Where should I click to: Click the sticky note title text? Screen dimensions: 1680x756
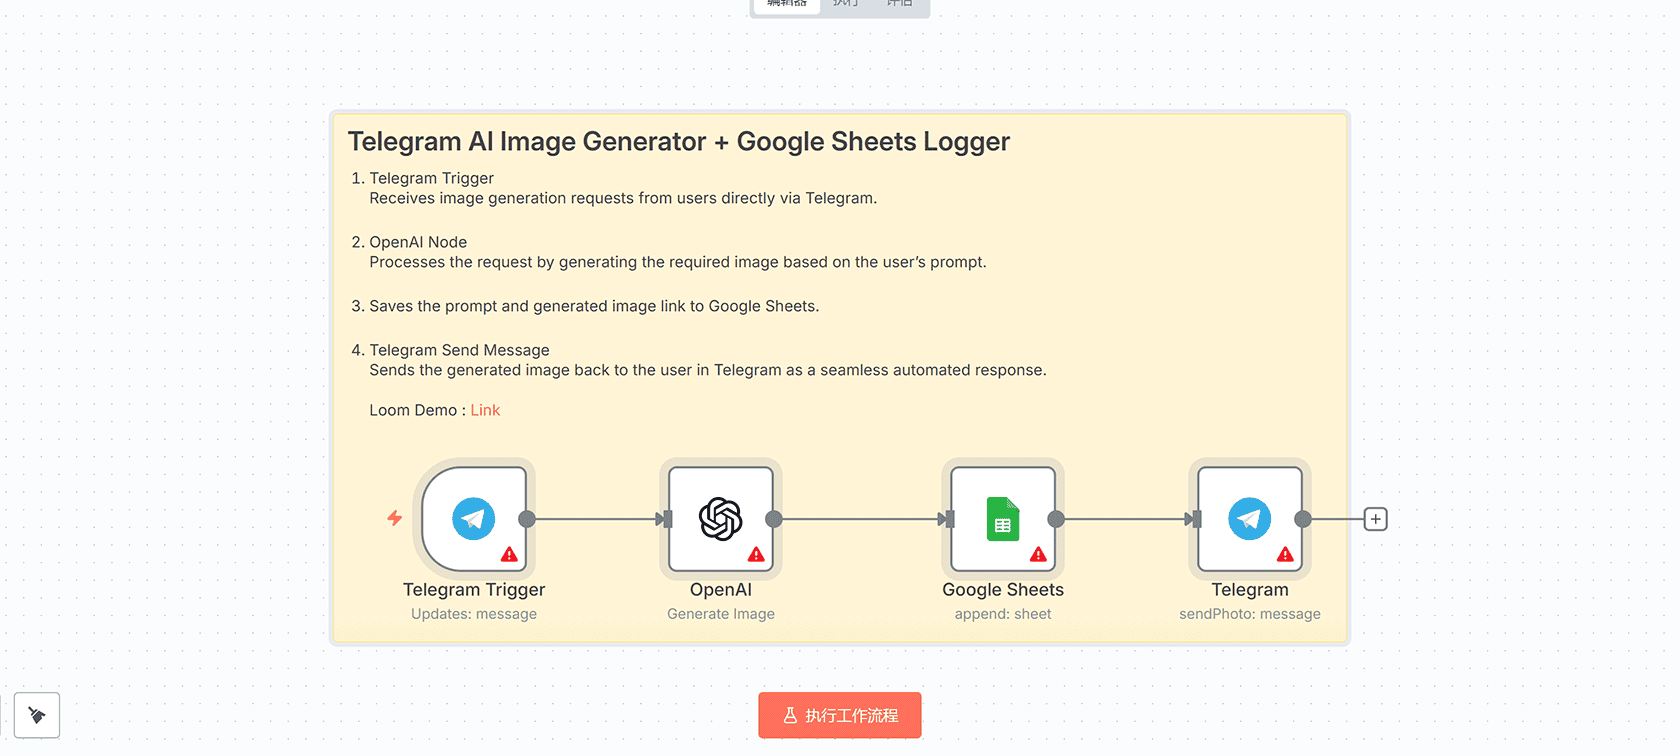click(x=678, y=142)
